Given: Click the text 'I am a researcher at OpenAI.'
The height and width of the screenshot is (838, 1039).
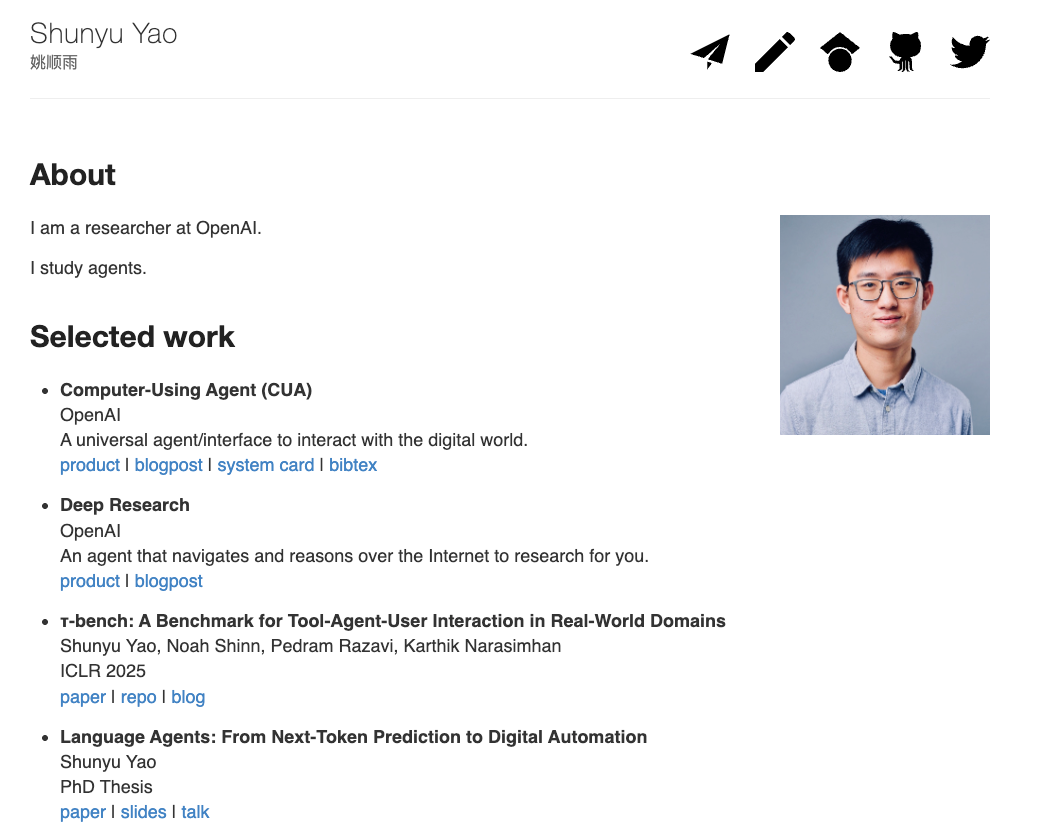Looking at the screenshot, I should pos(146,228).
